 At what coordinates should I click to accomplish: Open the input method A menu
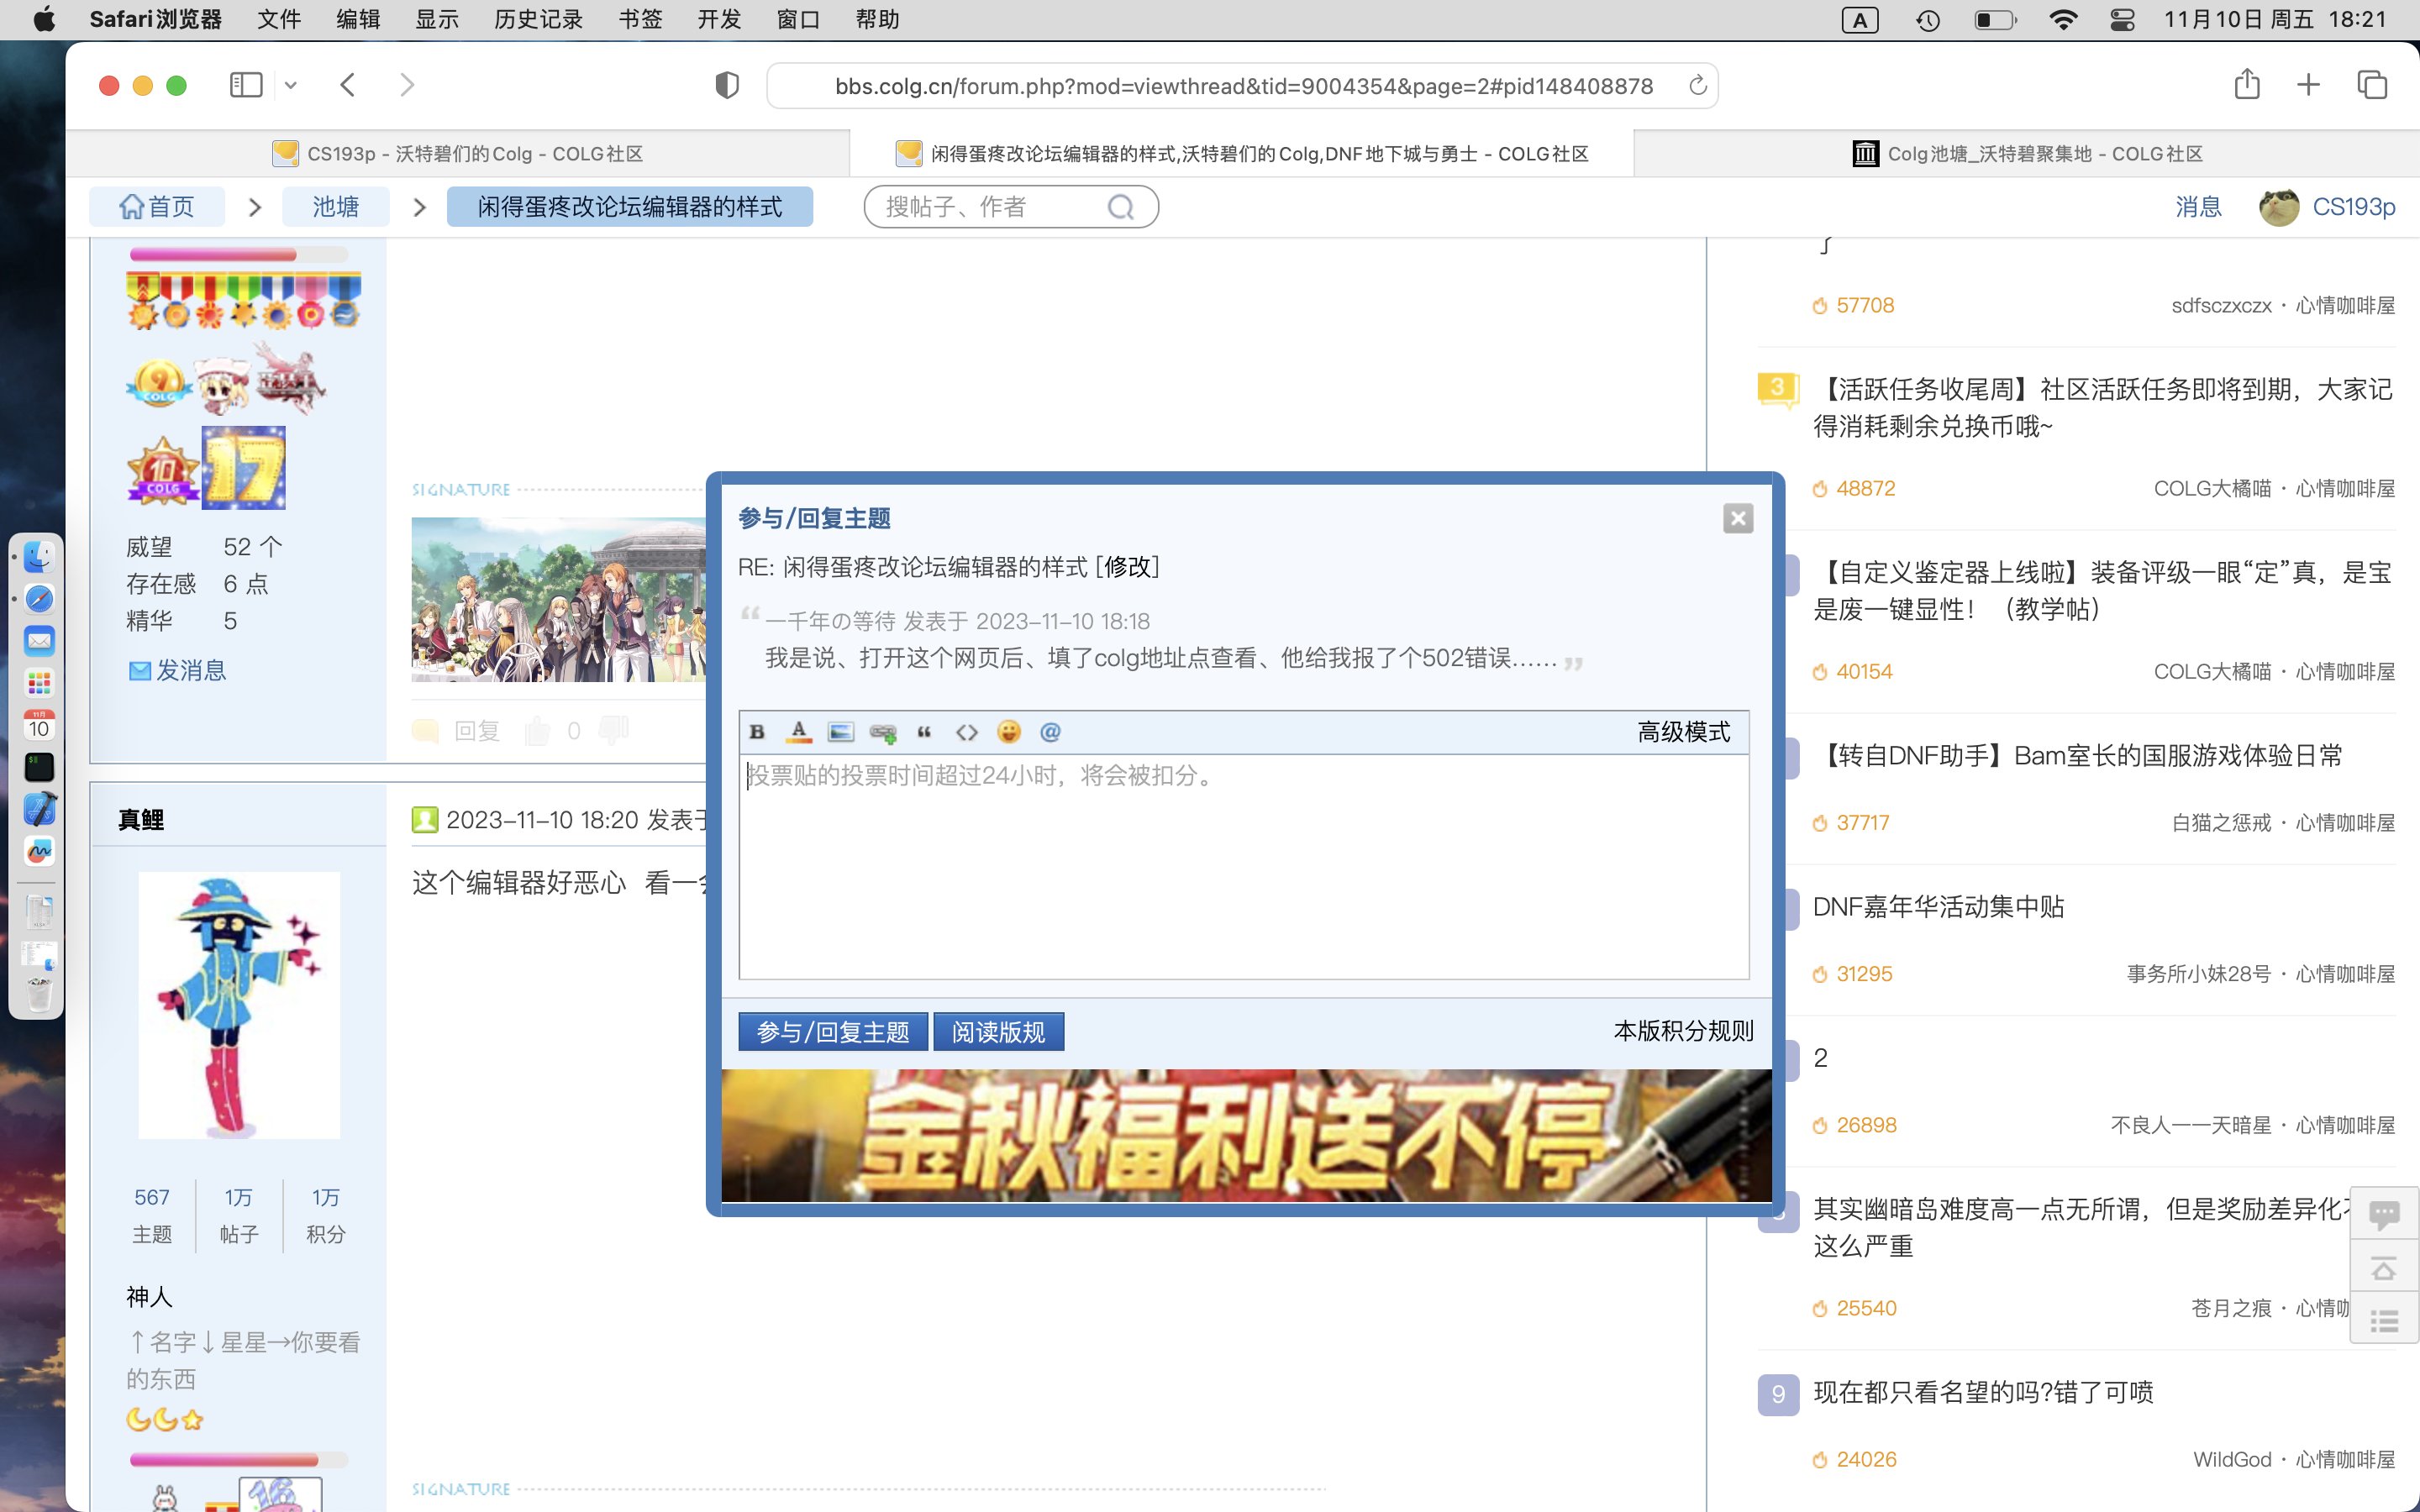click(1859, 20)
